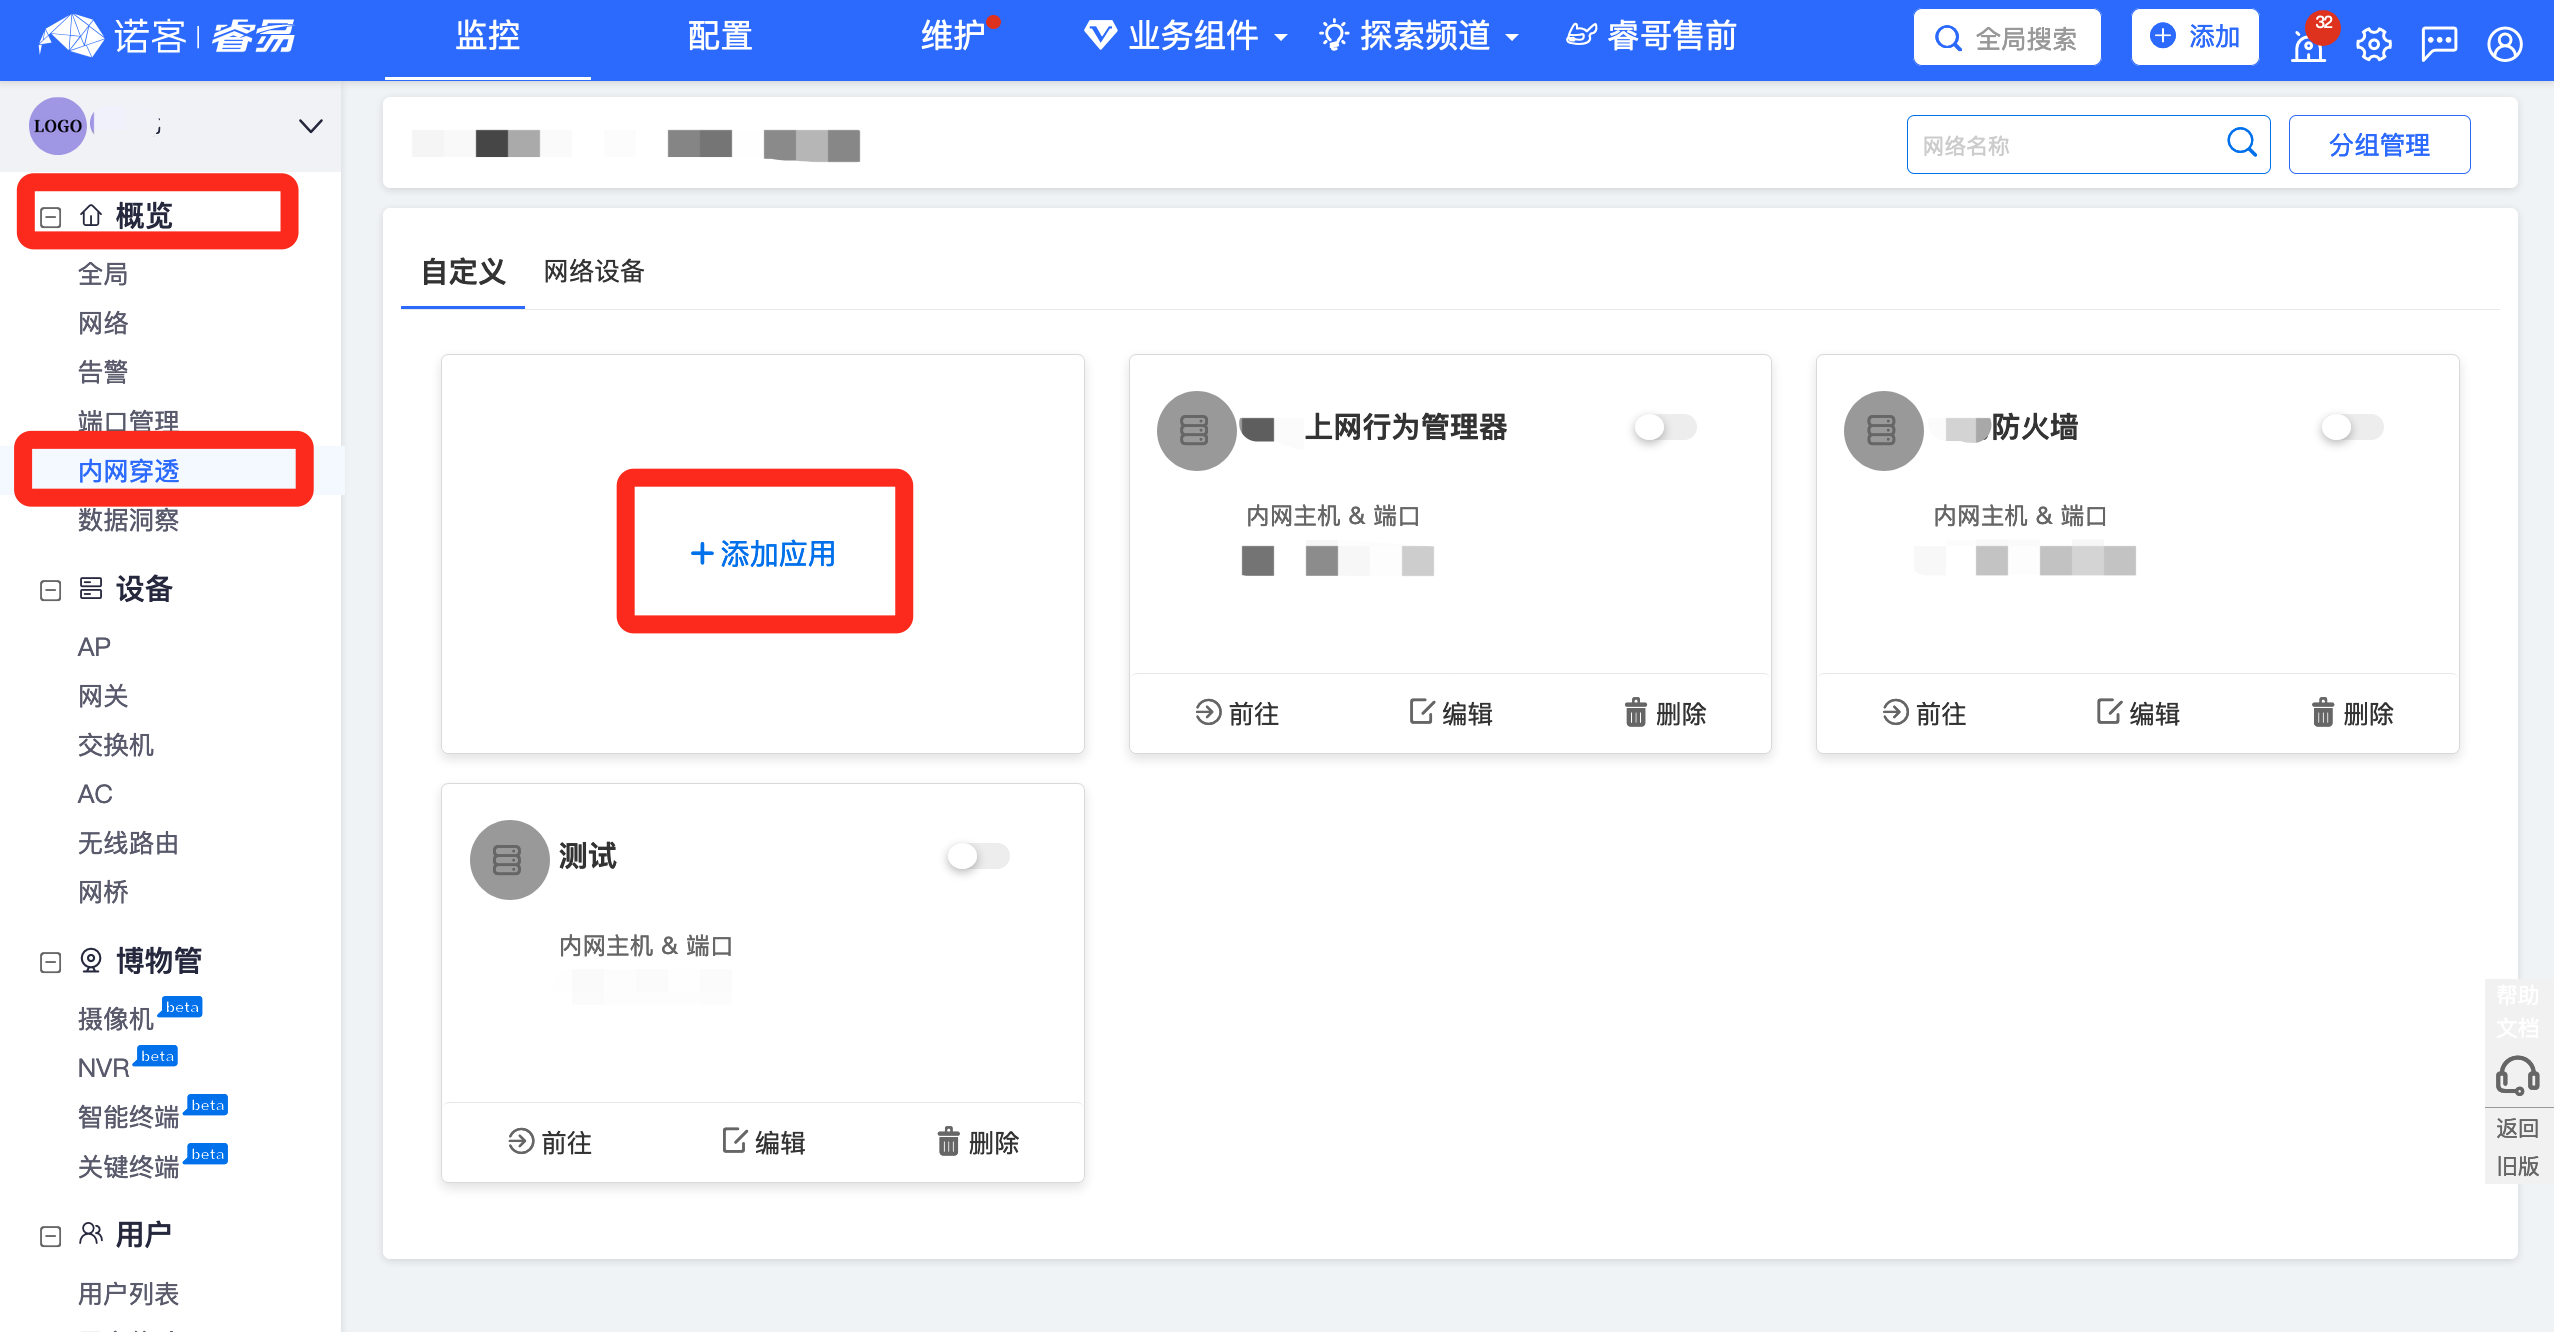Click the 全局搜索 search box
Screen dimensions: 2554x1332
pyautogui.click(x=2007, y=38)
